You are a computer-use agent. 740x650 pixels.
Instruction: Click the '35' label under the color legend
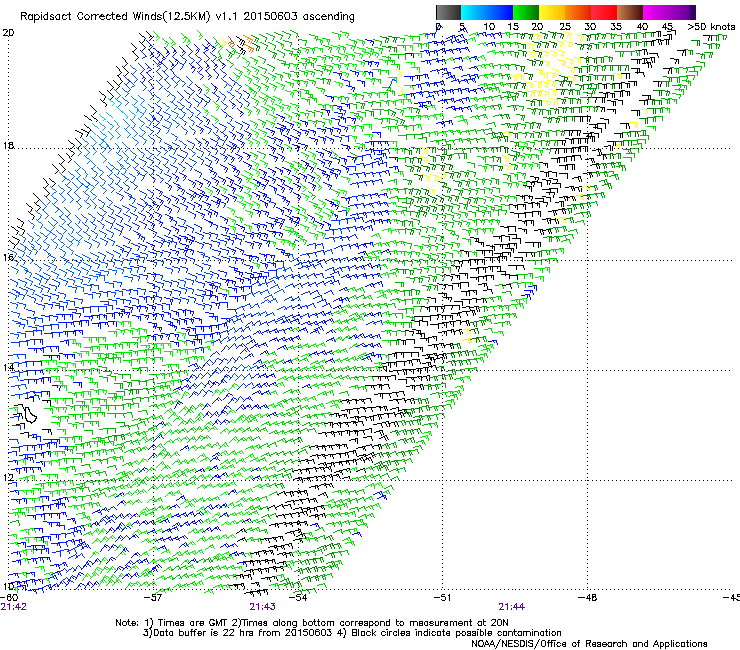pos(616,27)
